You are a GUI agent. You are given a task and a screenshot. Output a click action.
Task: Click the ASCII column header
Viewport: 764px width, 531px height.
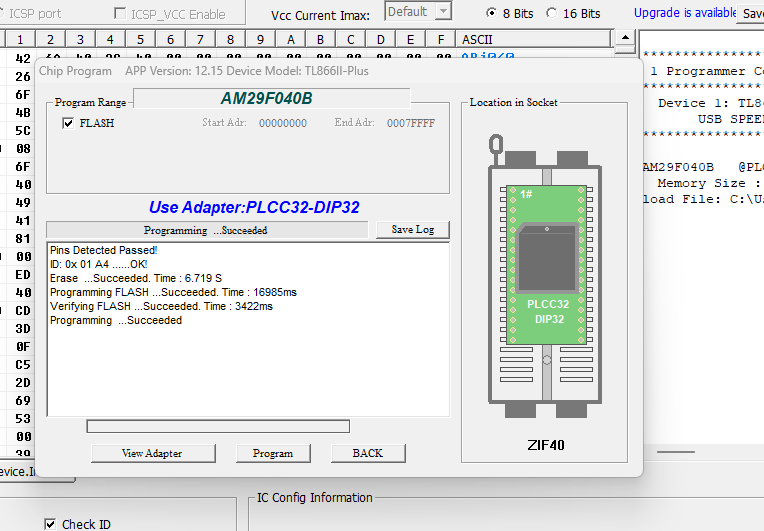click(477, 39)
